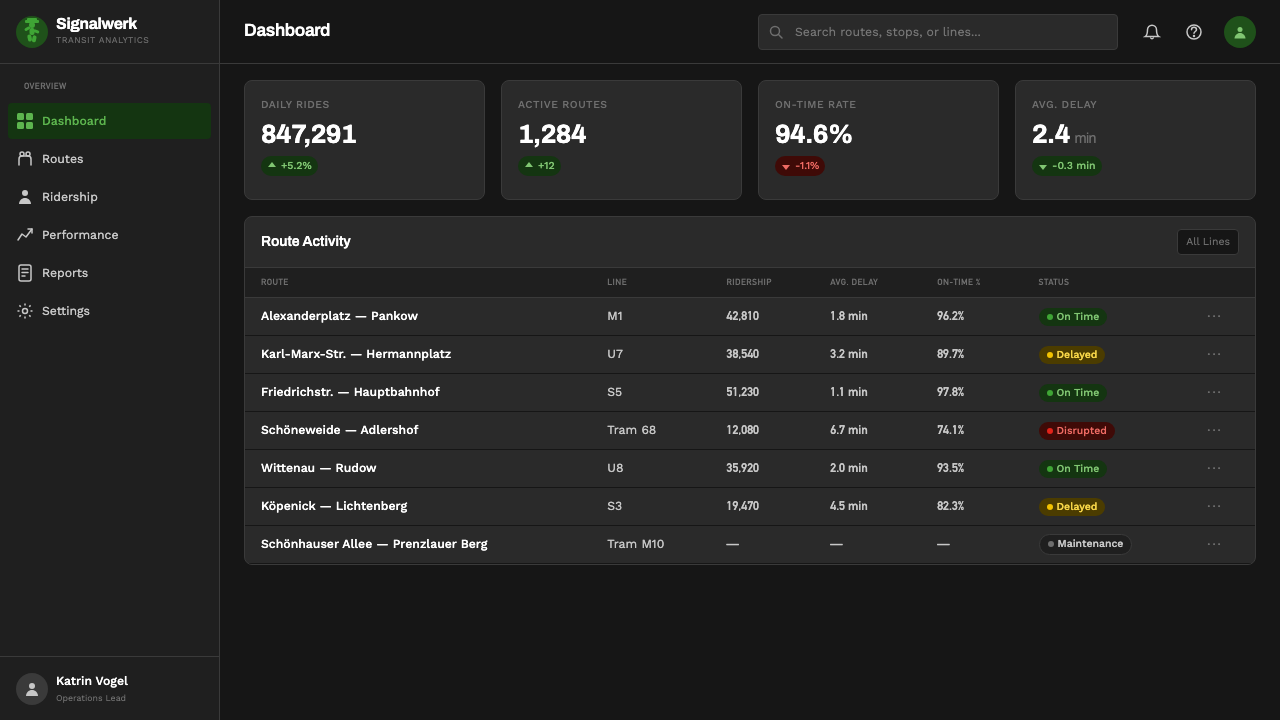Open more options for Alexanderplatz — Pankow
The width and height of the screenshot is (1280, 720).
[1214, 316]
